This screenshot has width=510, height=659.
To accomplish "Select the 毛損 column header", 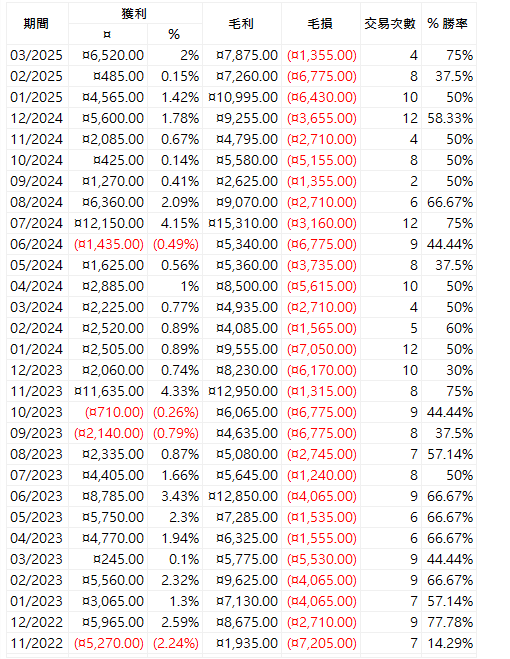I will point(321,24).
